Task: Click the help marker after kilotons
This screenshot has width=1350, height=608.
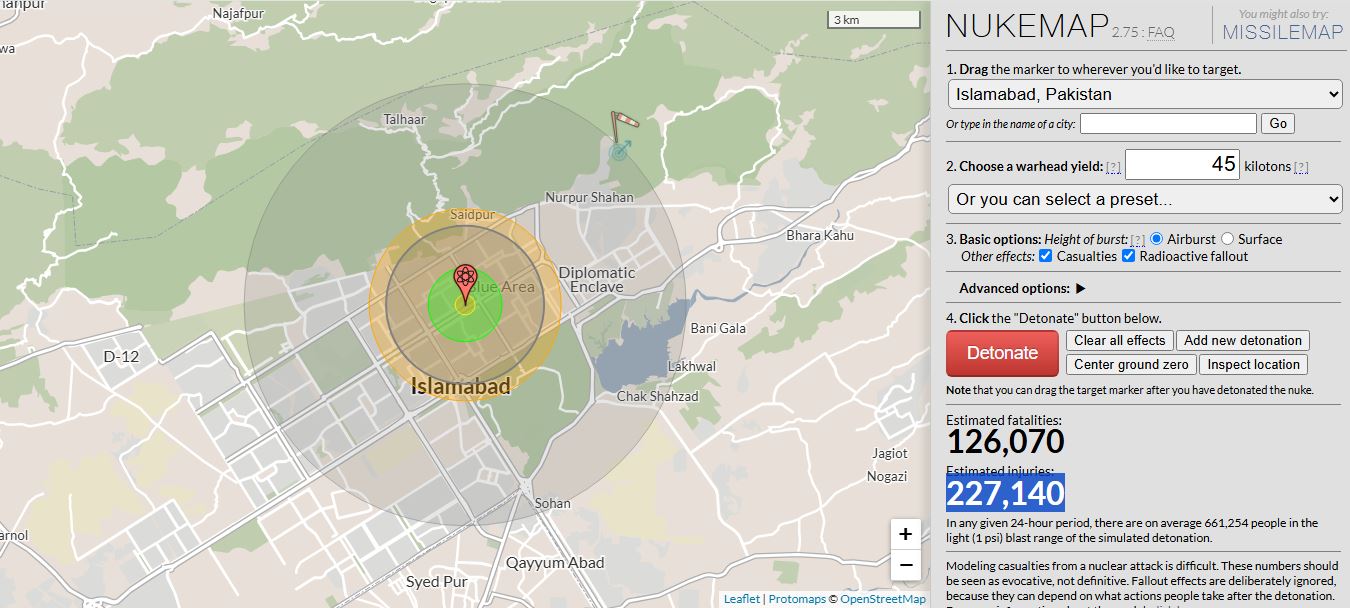Action: click(x=1301, y=167)
